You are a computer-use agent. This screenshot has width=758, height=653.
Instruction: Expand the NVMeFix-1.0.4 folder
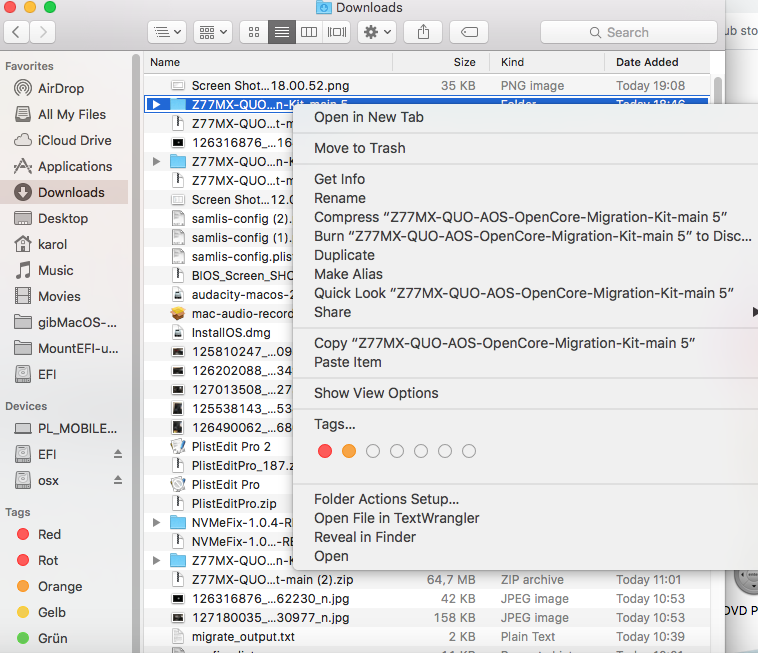[x=156, y=522]
